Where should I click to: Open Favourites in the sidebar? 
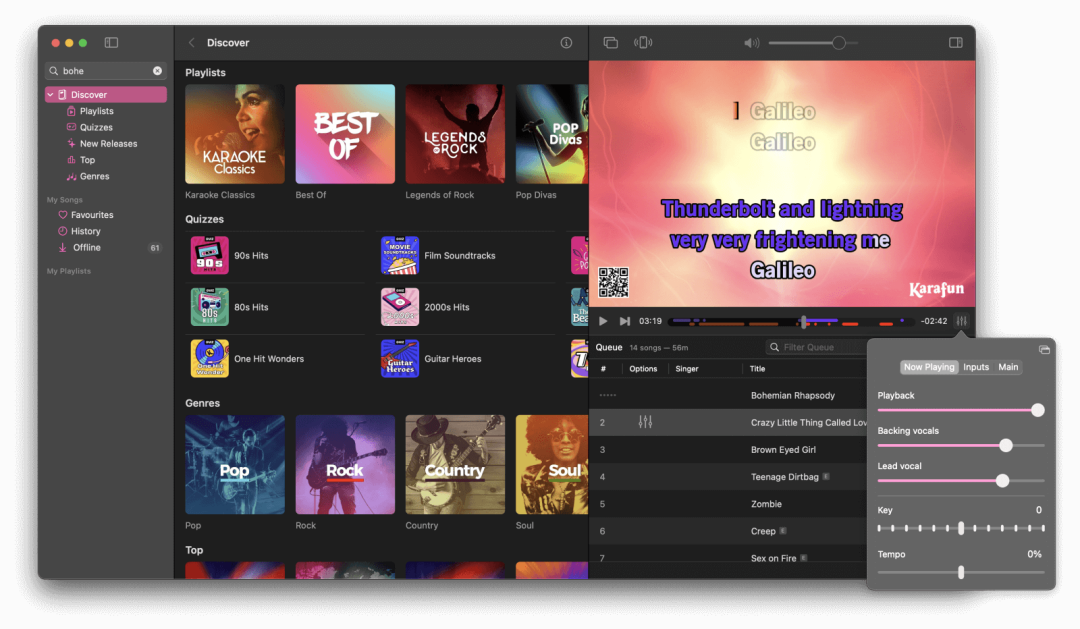click(x=92, y=215)
